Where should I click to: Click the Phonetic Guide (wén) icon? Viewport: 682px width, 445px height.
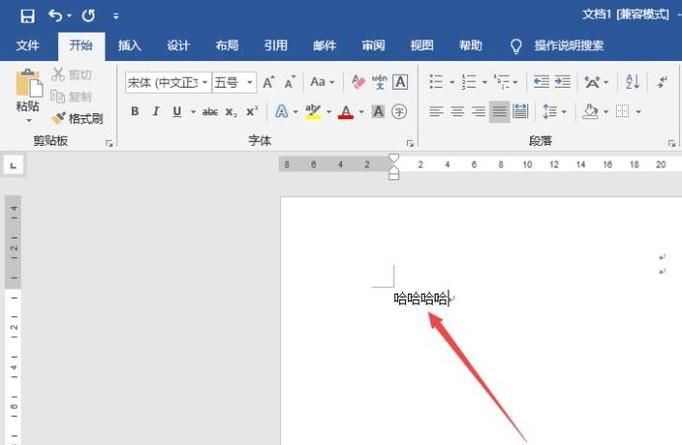point(379,82)
